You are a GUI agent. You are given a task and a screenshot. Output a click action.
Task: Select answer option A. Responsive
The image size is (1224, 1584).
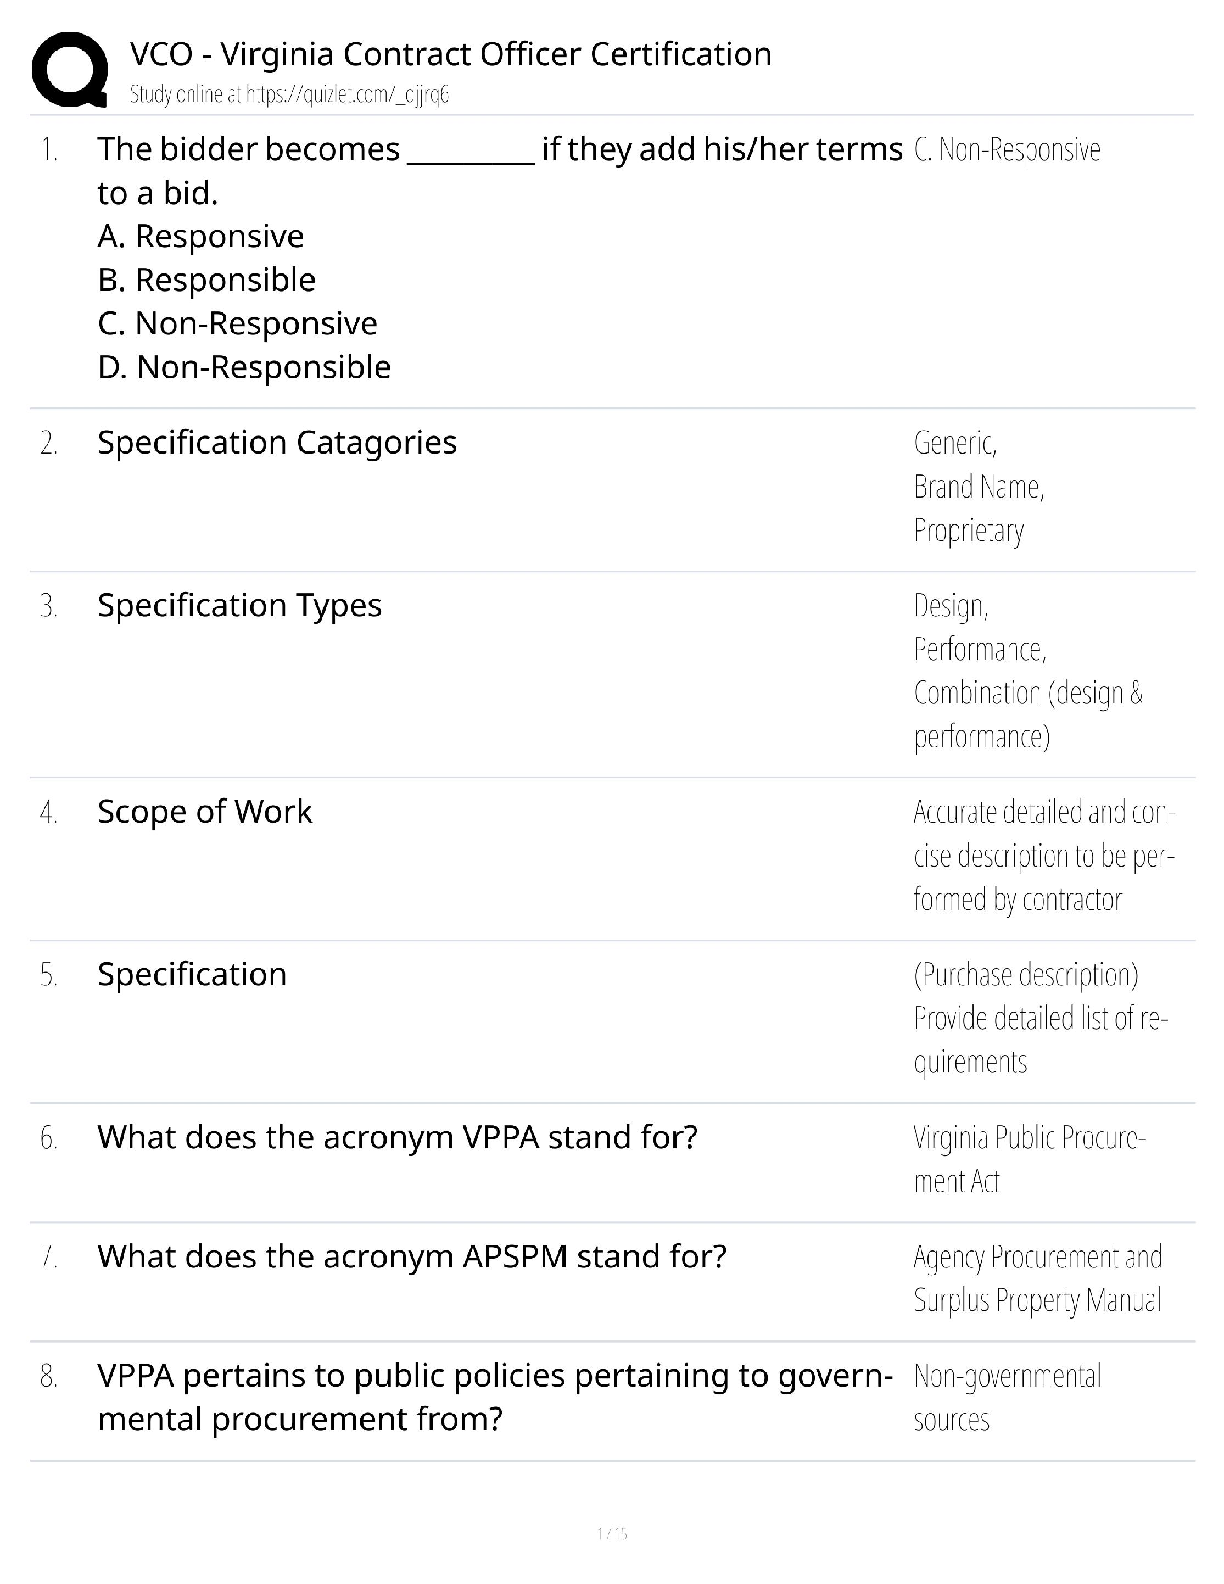click(x=201, y=236)
